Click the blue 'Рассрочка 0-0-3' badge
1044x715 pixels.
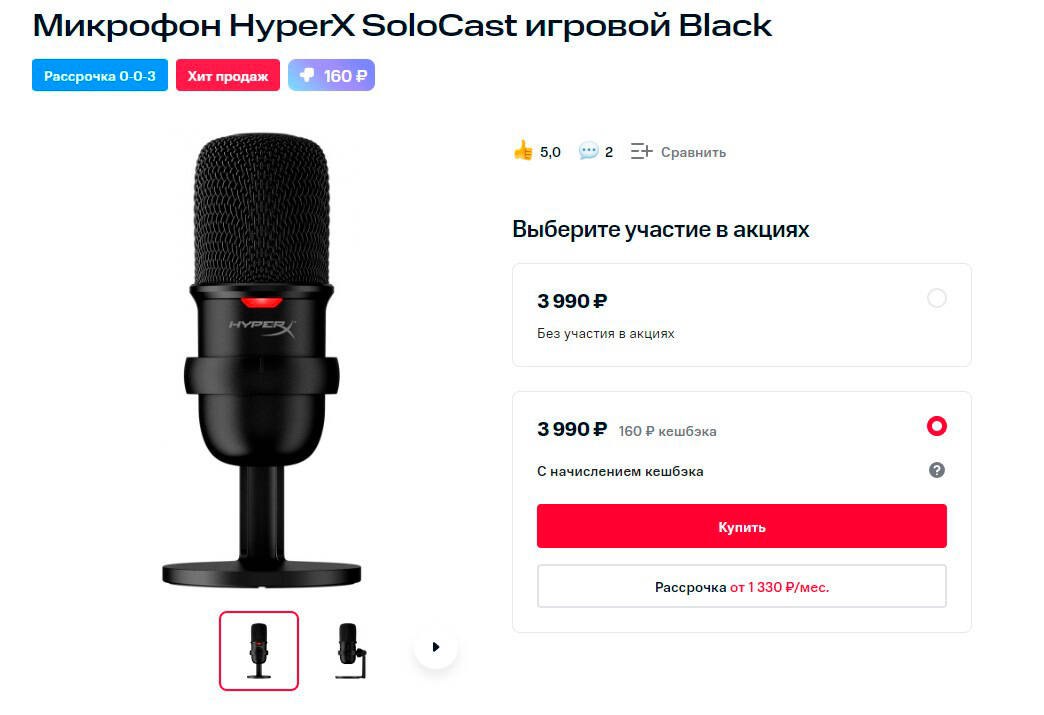[100, 76]
